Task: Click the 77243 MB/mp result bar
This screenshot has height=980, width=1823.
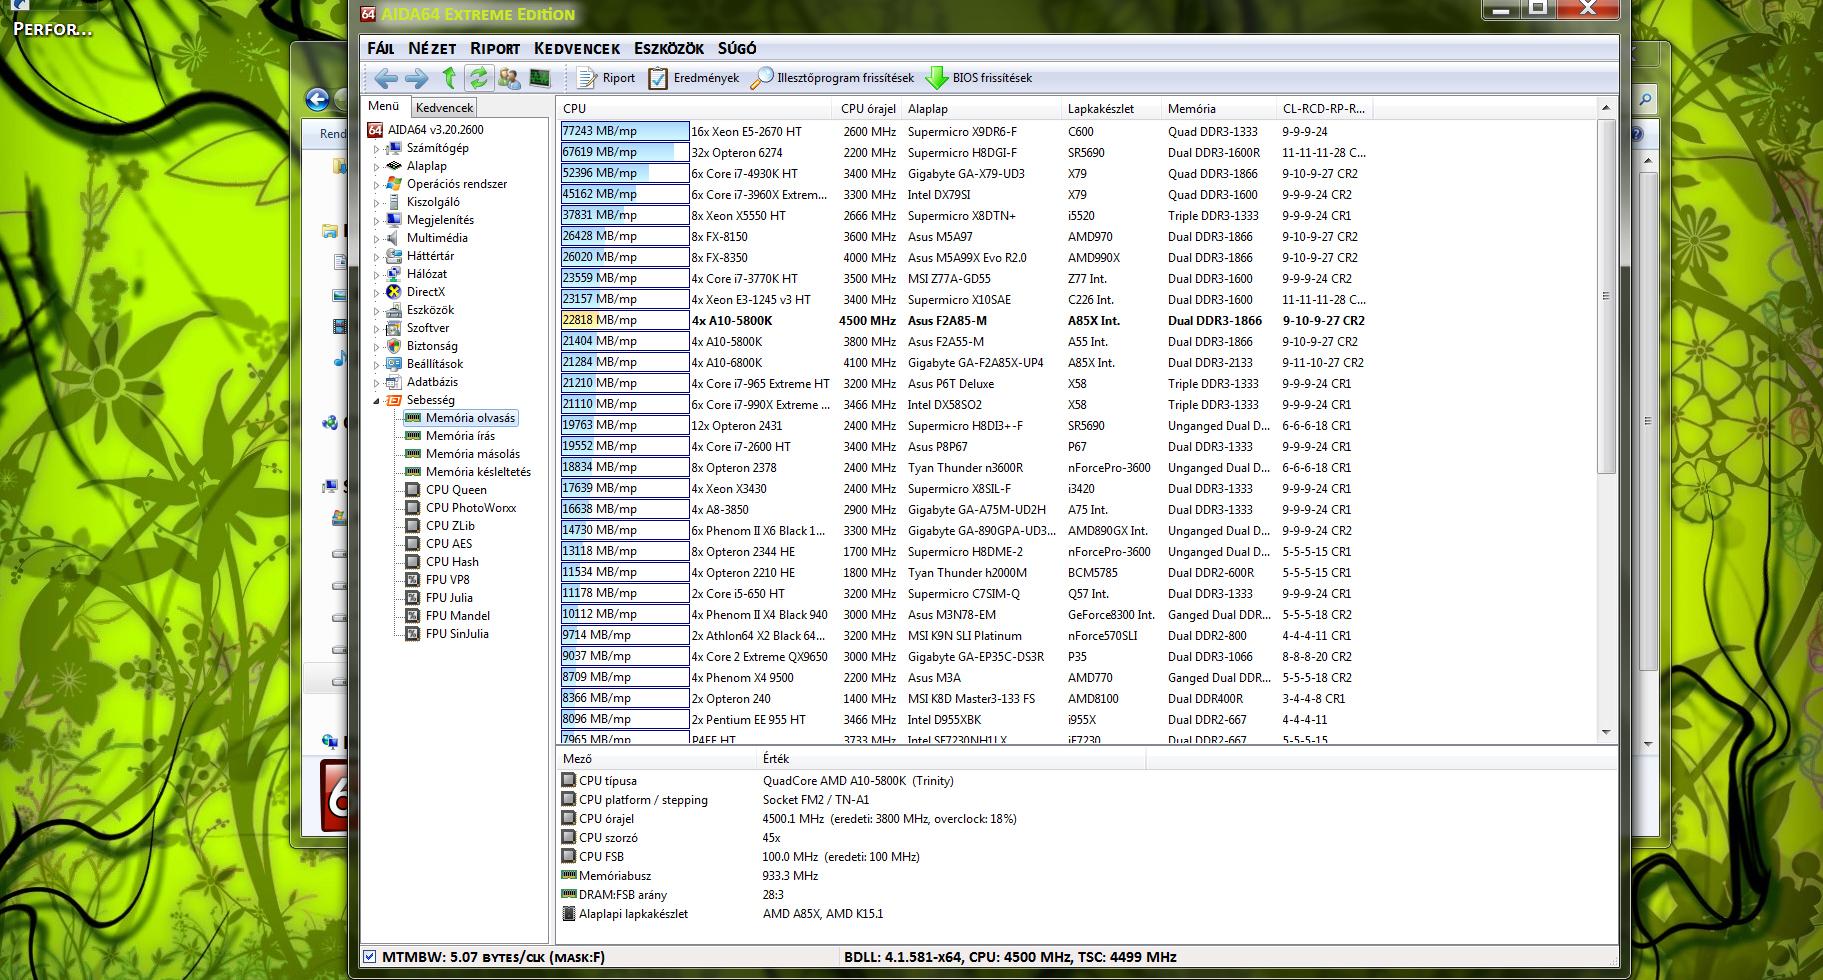Action: point(625,131)
